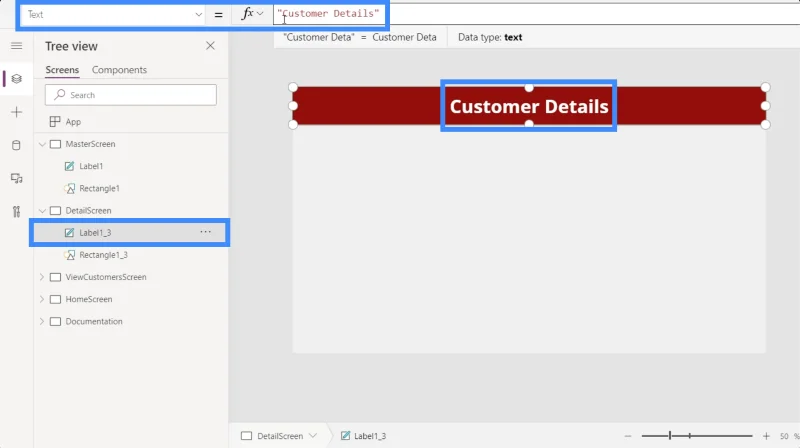Click the Label1 label icon in tree
The image size is (800, 448).
tap(69, 166)
